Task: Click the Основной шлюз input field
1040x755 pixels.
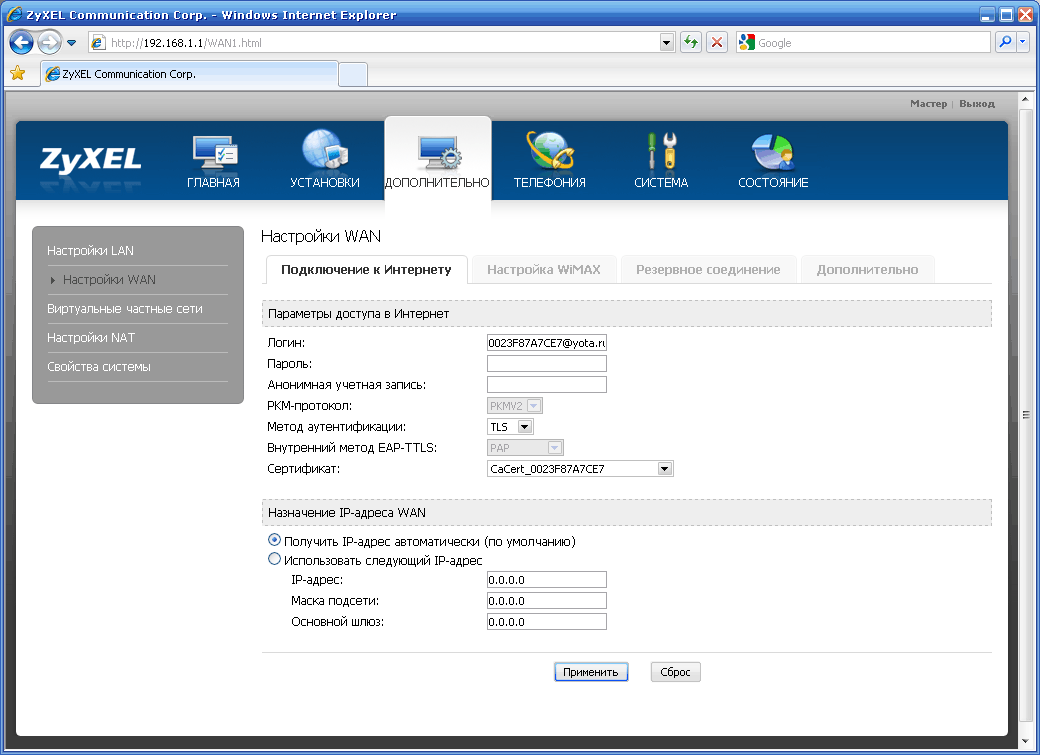Action: click(x=547, y=622)
